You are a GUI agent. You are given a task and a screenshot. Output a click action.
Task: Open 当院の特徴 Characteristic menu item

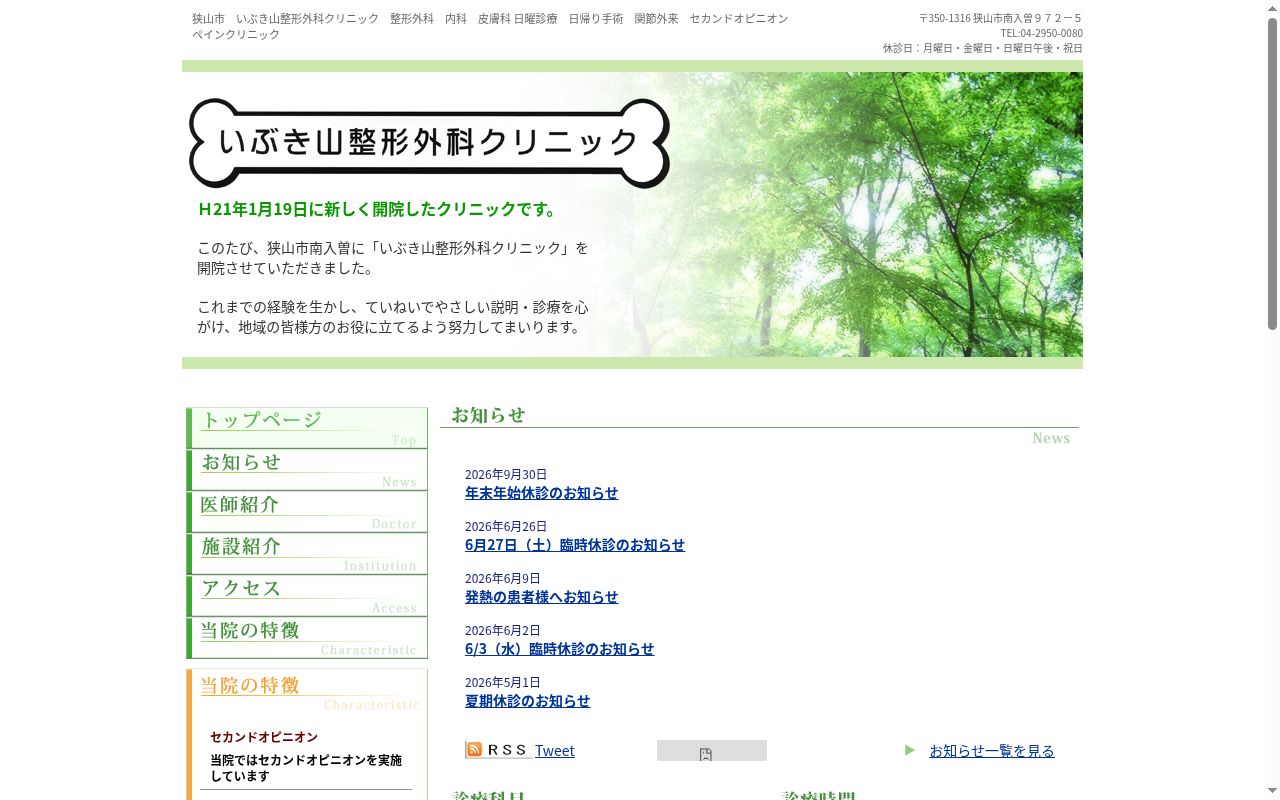(307, 638)
